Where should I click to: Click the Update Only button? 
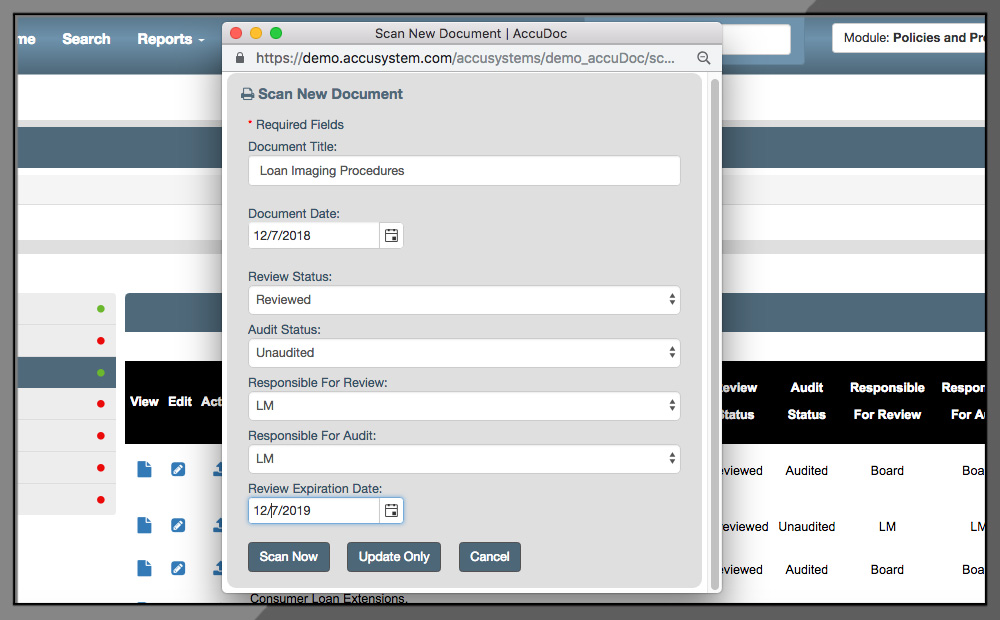(394, 557)
